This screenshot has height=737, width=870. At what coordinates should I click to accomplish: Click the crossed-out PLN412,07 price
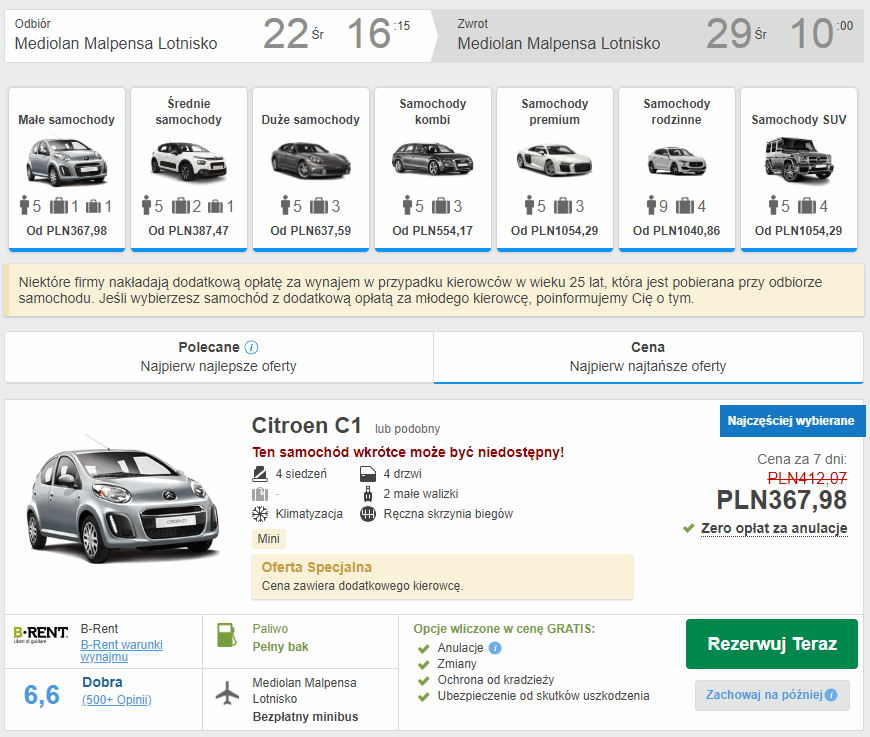(x=807, y=478)
